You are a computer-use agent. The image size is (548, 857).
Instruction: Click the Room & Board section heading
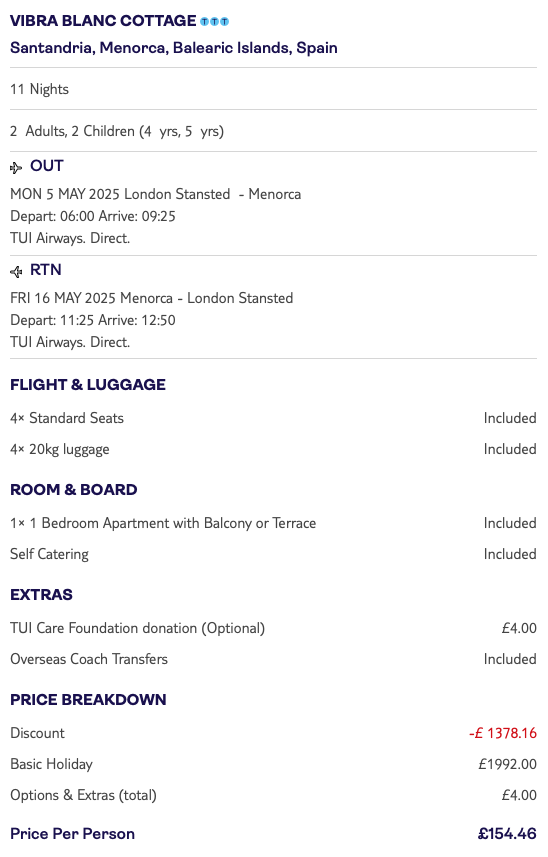pos(74,490)
